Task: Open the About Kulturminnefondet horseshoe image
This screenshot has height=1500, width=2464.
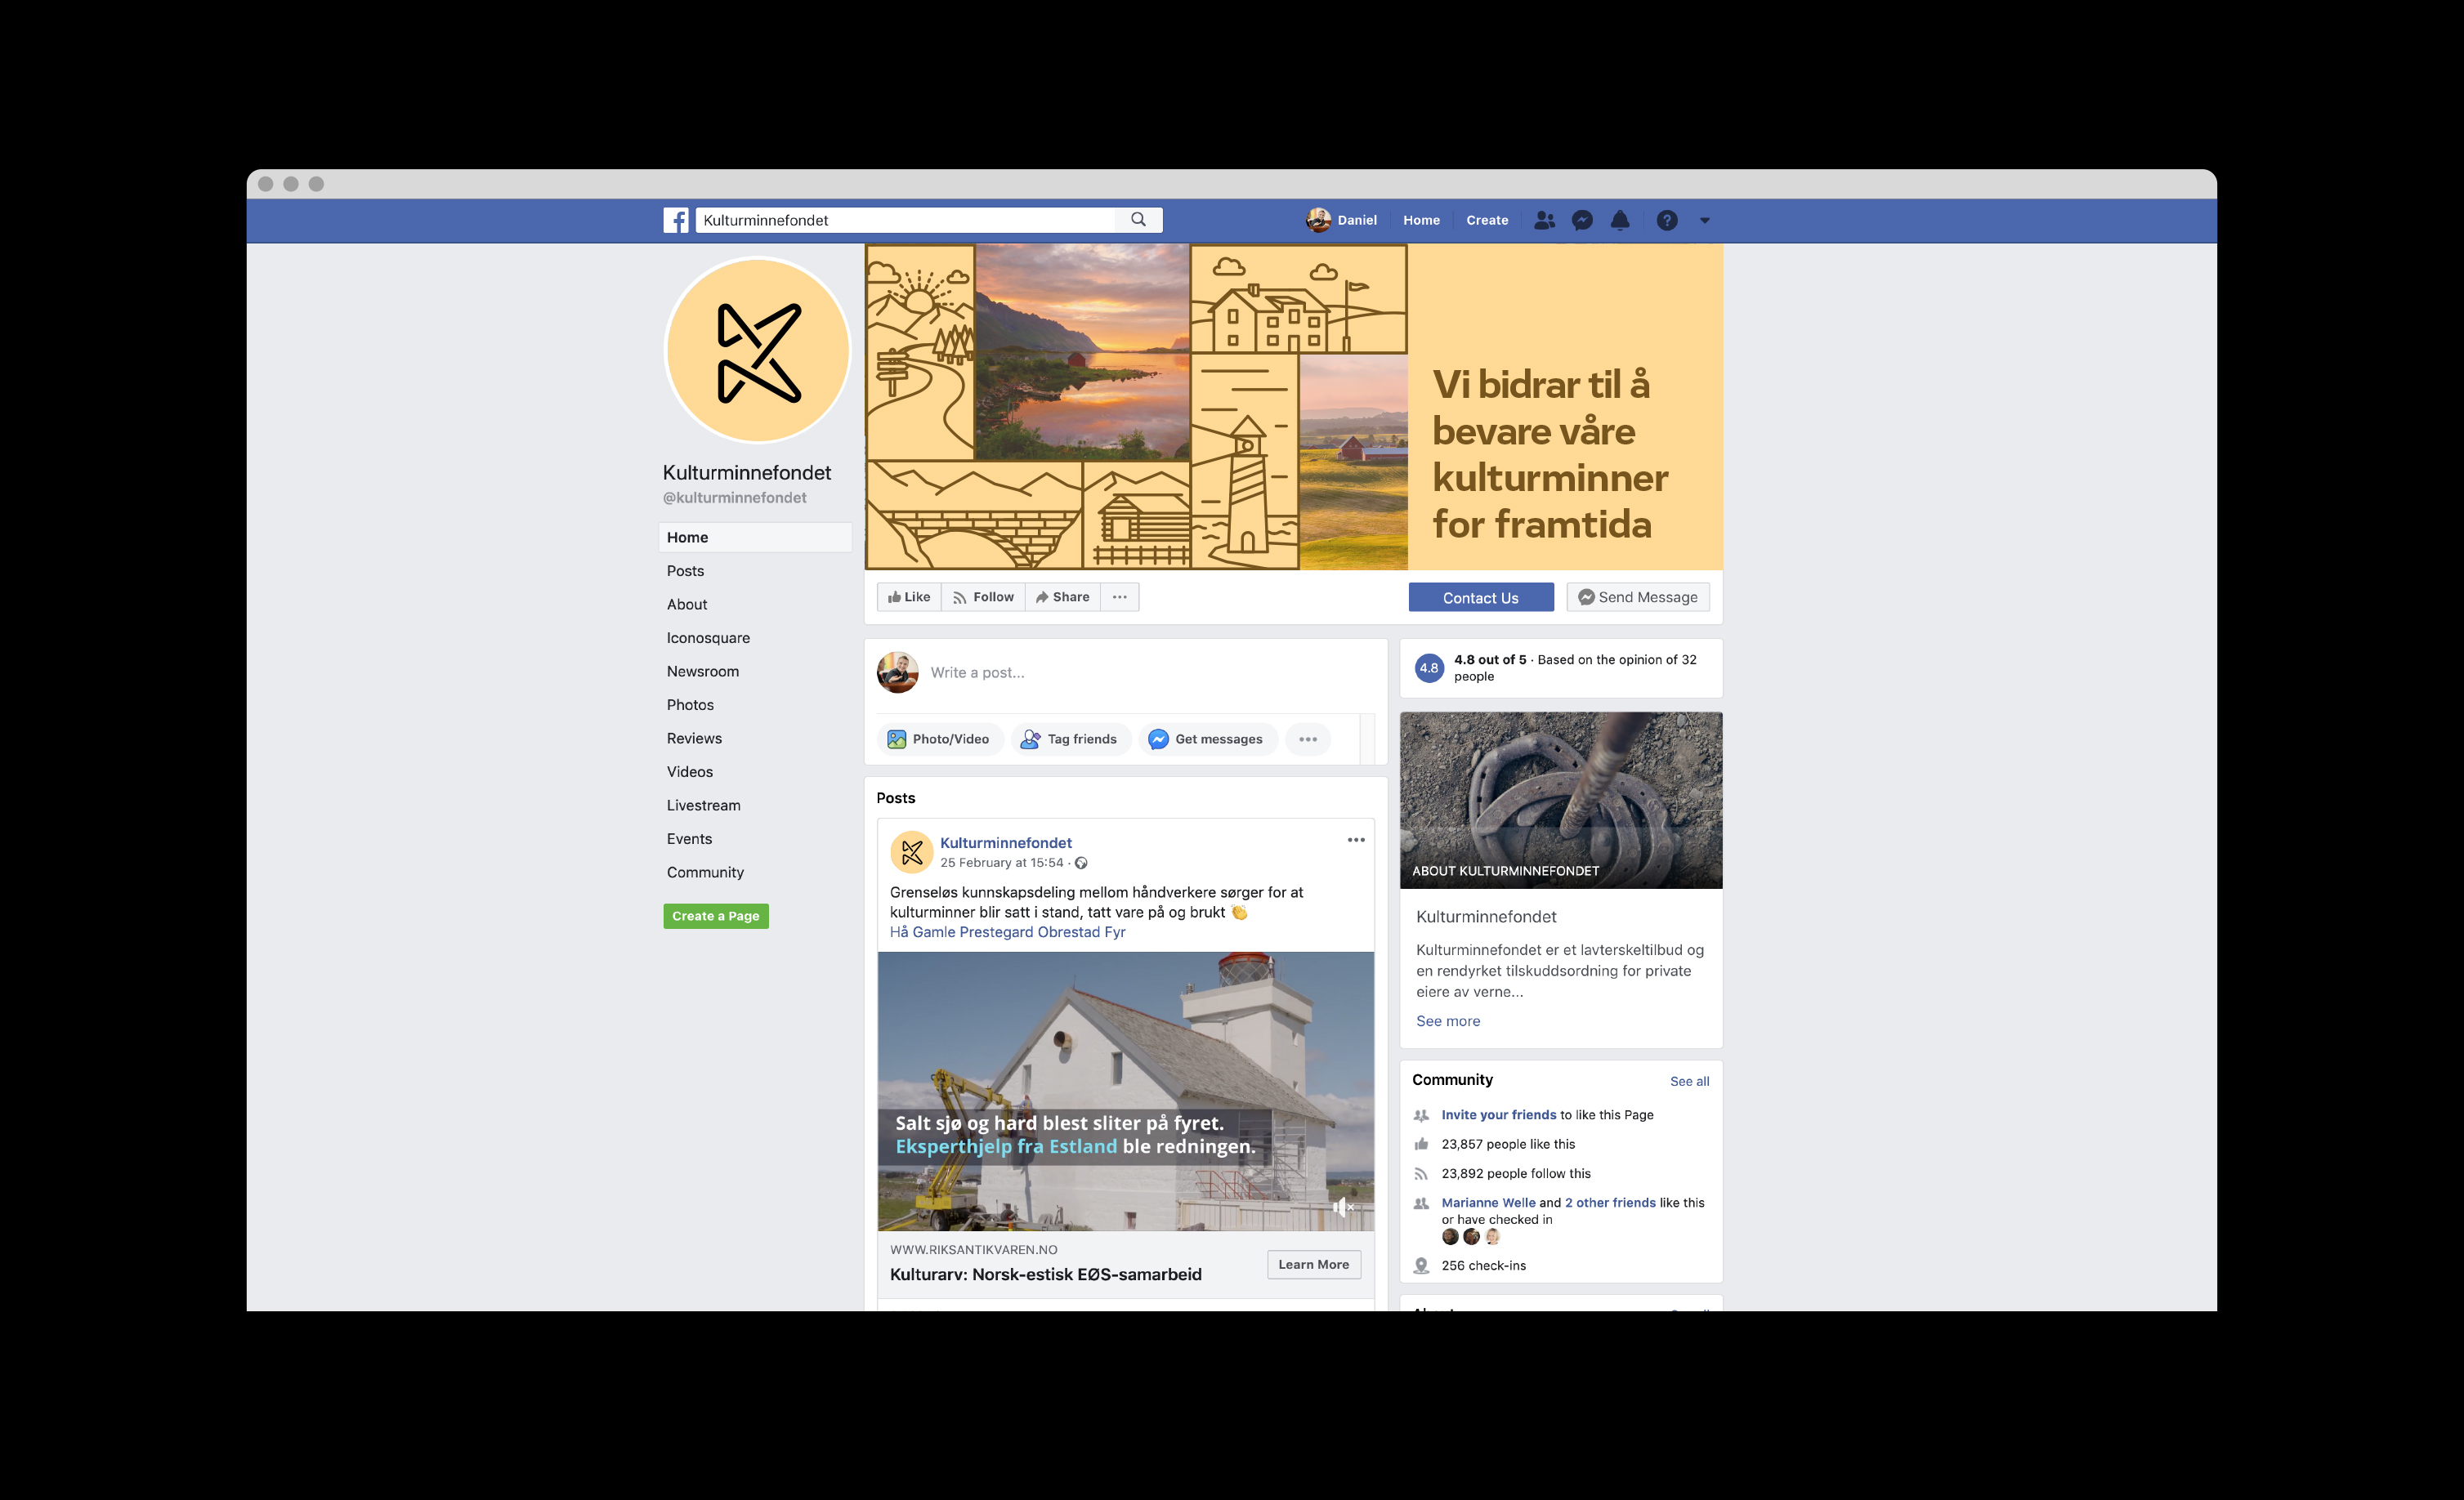Action: point(1561,800)
